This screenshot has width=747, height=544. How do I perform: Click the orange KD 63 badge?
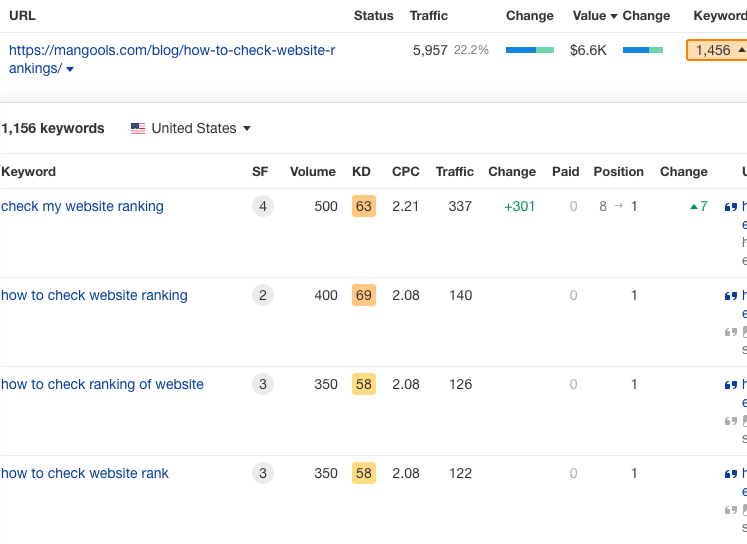363,207
